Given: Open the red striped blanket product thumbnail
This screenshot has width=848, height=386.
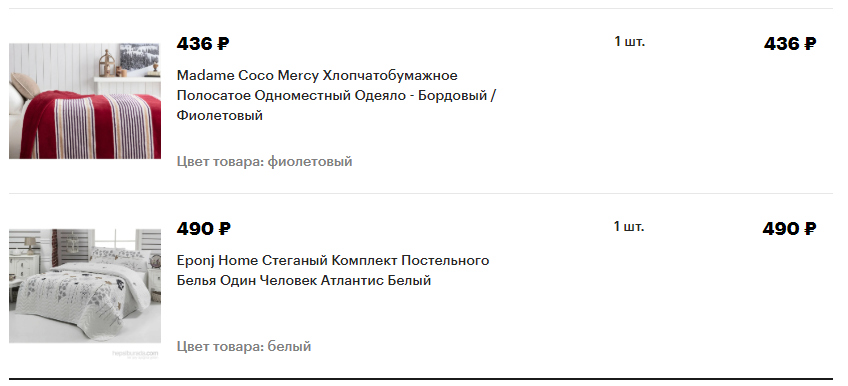Looking at the screenshot, I should [85, 101].
